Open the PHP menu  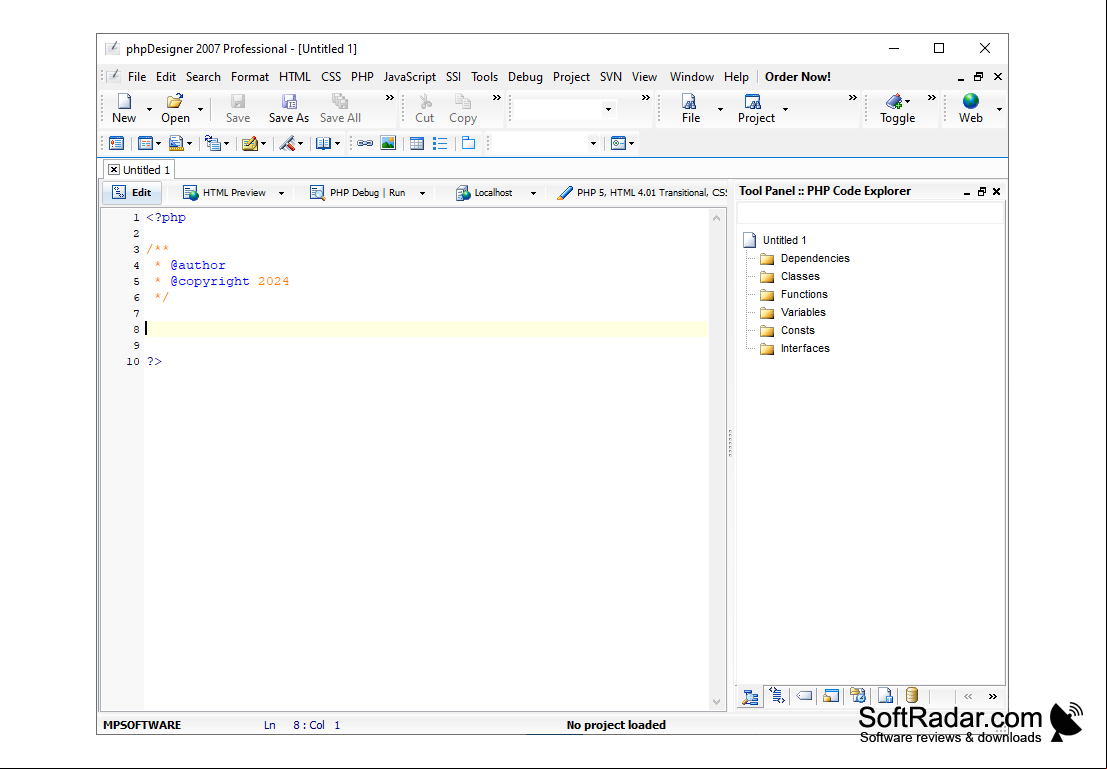(x=362, y=77)
